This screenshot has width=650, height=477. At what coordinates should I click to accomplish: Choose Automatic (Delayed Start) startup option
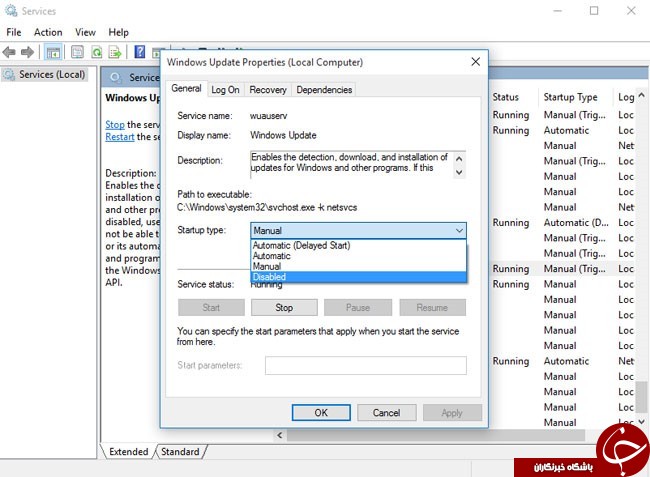358,245
